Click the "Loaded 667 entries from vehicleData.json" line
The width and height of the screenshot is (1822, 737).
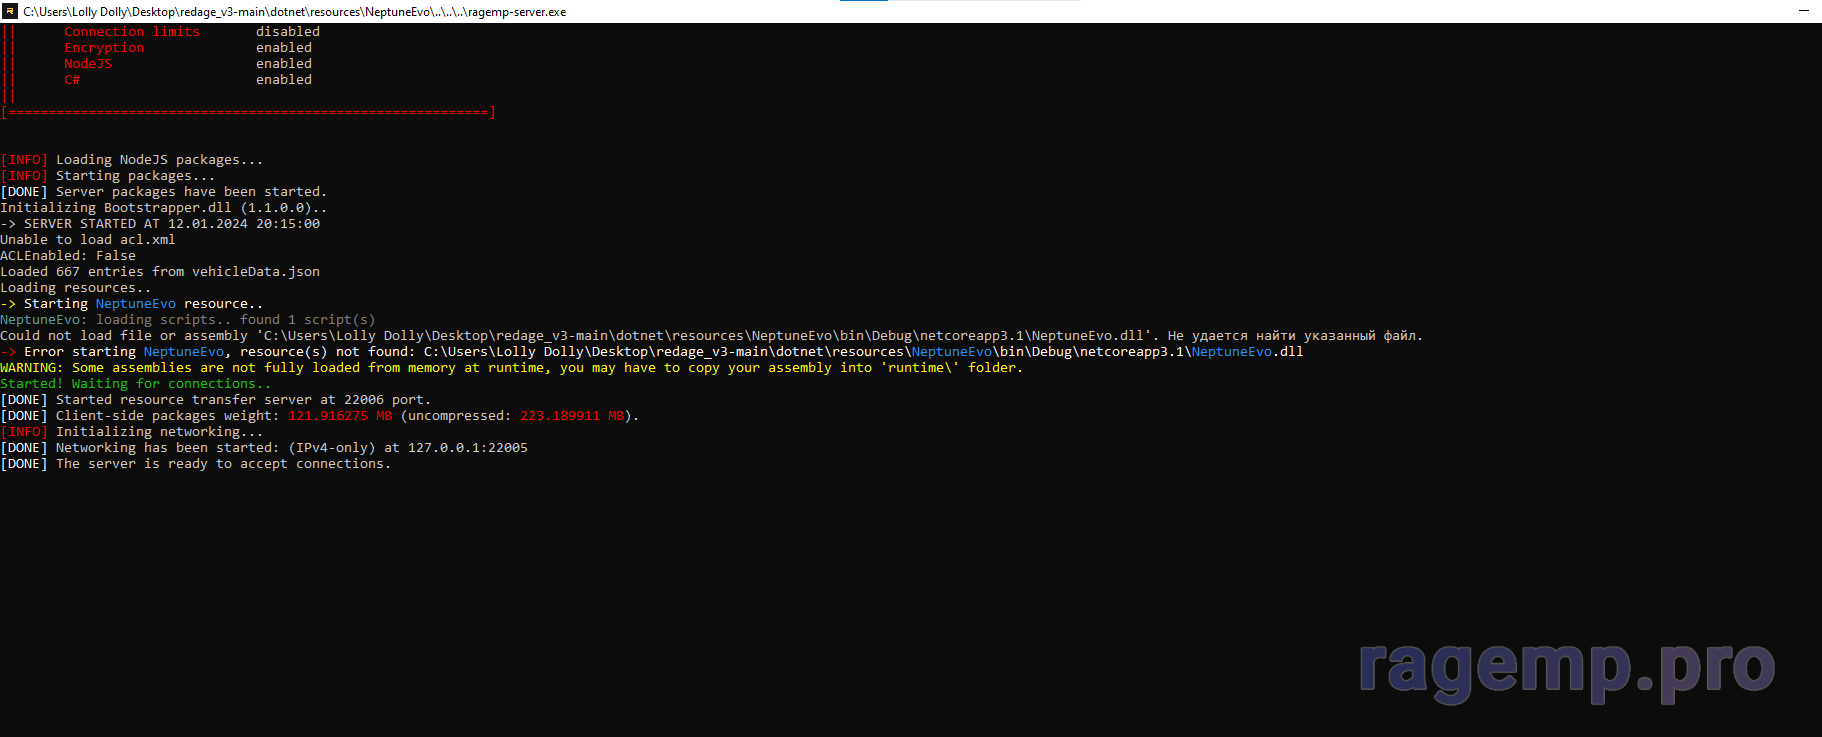(x=160, y=272)
